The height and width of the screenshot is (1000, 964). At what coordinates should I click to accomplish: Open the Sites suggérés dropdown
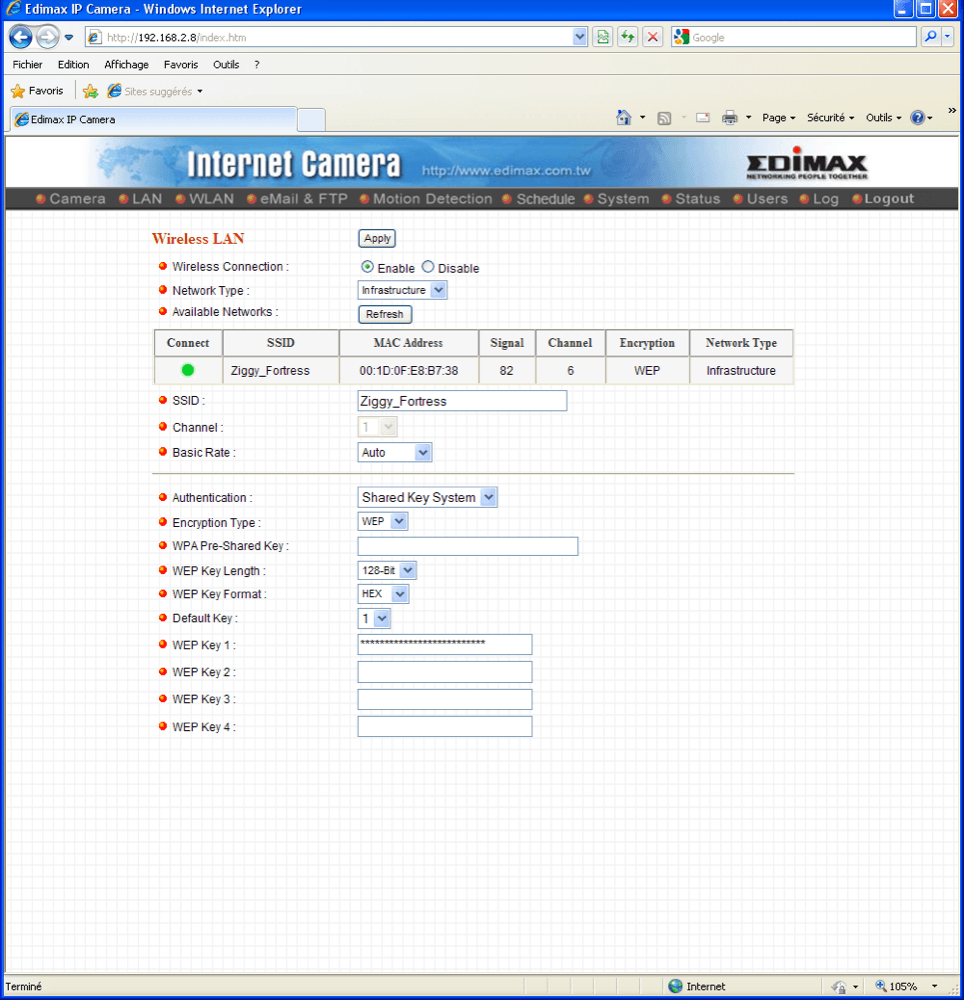pos(155,91)
